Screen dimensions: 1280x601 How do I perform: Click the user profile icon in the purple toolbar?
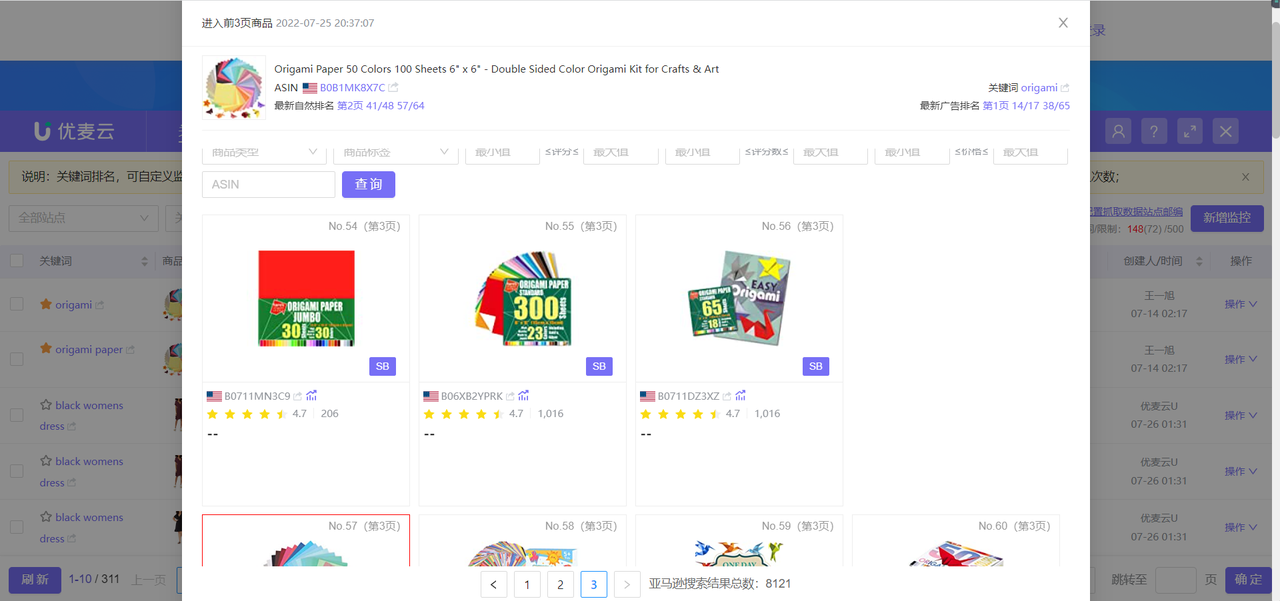[1117, 130]
